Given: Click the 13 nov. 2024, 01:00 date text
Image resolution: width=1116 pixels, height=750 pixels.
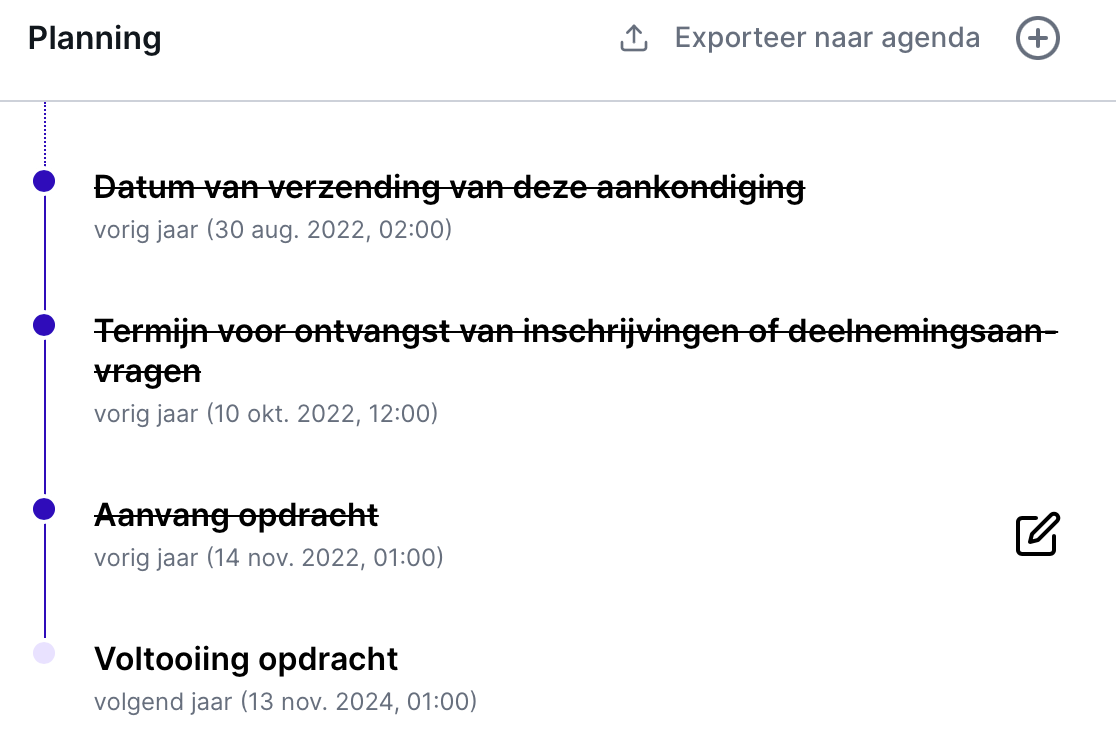Looking at the screenshot, I should point(359,702).
